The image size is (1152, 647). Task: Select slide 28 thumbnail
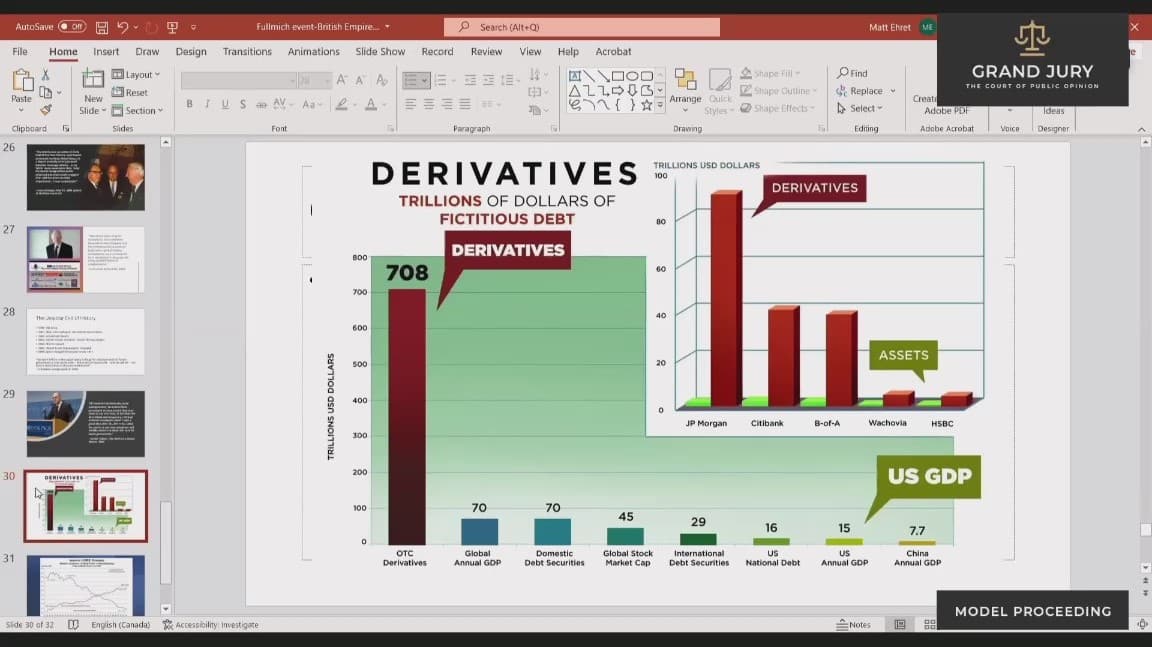[85, 341]
